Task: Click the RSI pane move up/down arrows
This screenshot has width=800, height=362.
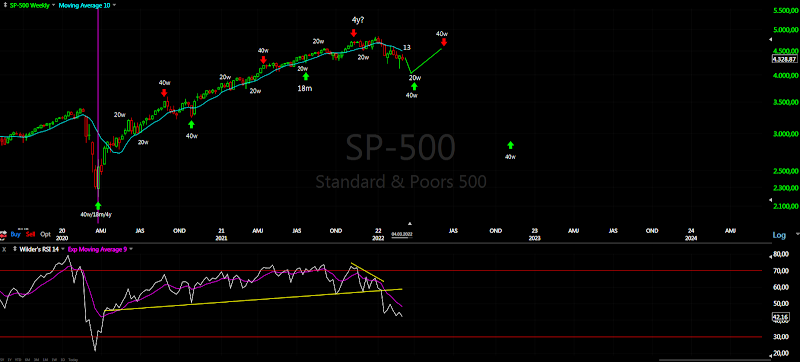Action: tap(14, 249)
